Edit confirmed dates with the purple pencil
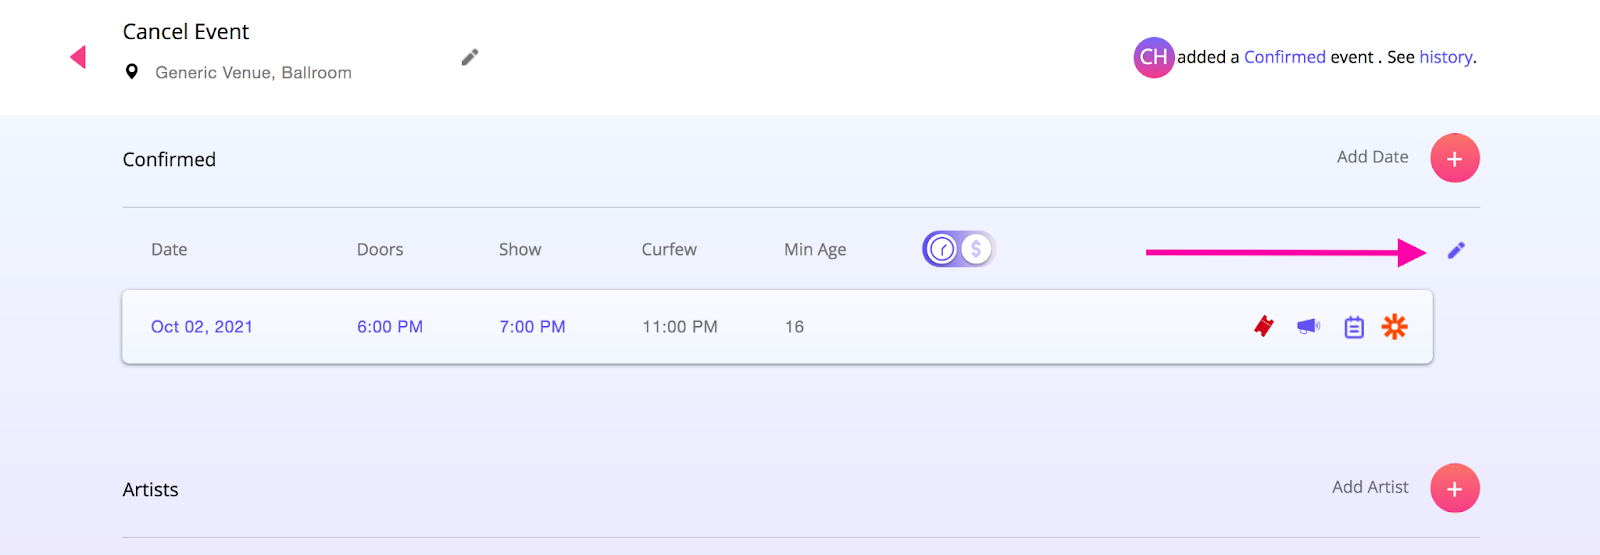The width and height of the screenshot is (1600, 555). click(x=1456, y=250)
